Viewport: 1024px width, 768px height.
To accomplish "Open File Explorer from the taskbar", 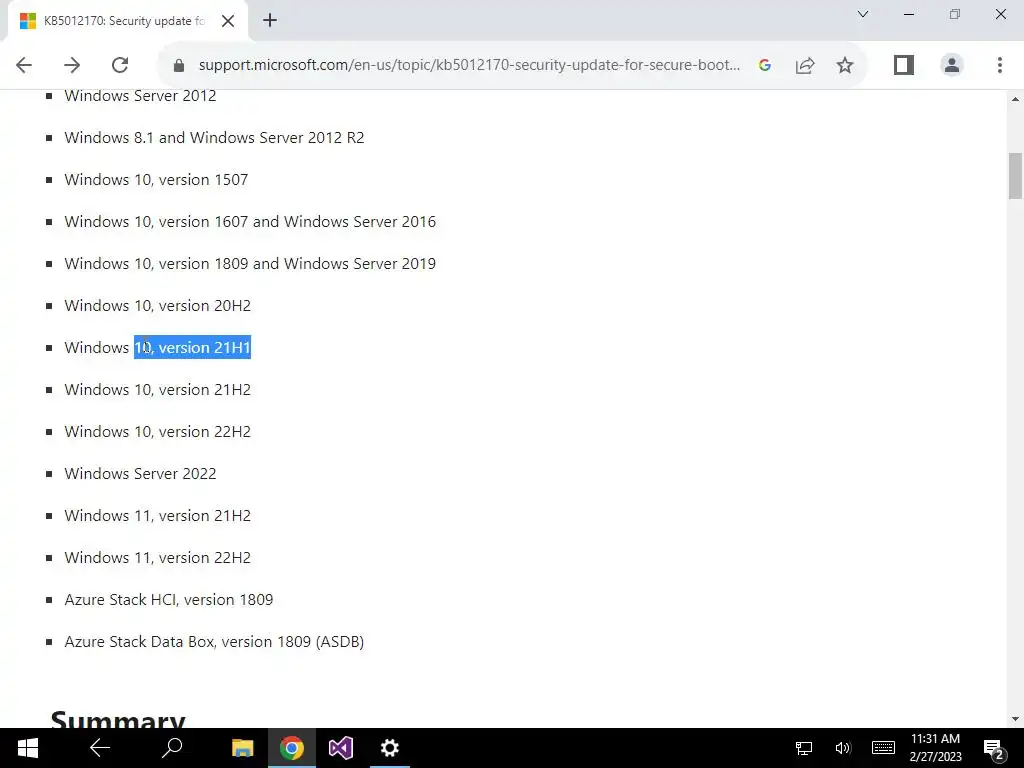I will click(243, 748).
